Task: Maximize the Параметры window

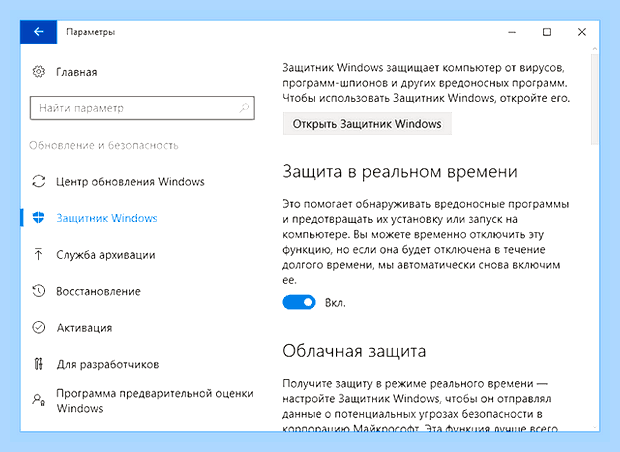Action: pos(547,32)
